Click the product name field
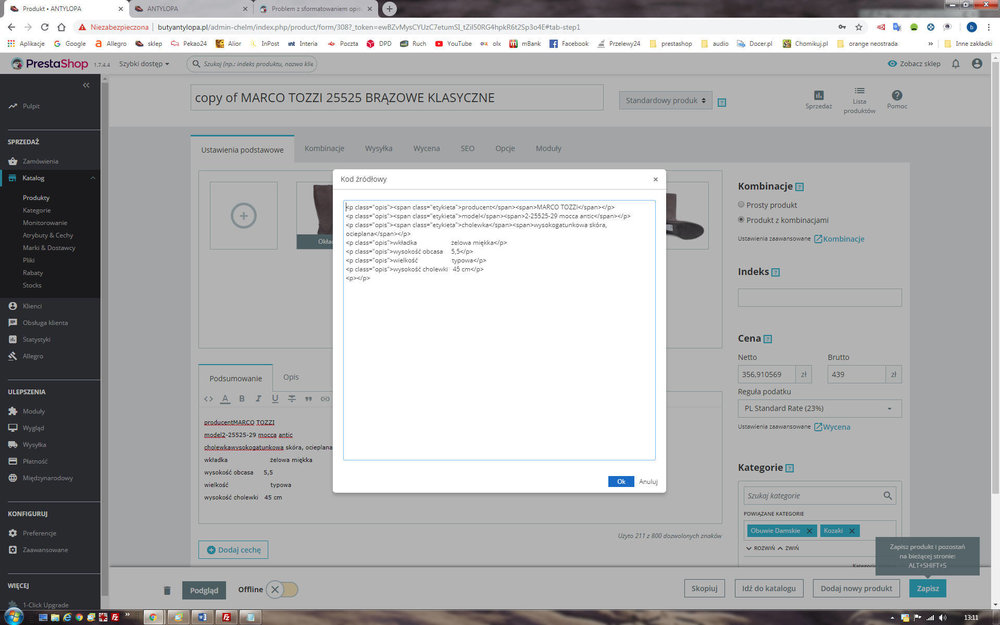Viewport: 1000px width, 625px height. click(x=397, y=98)
